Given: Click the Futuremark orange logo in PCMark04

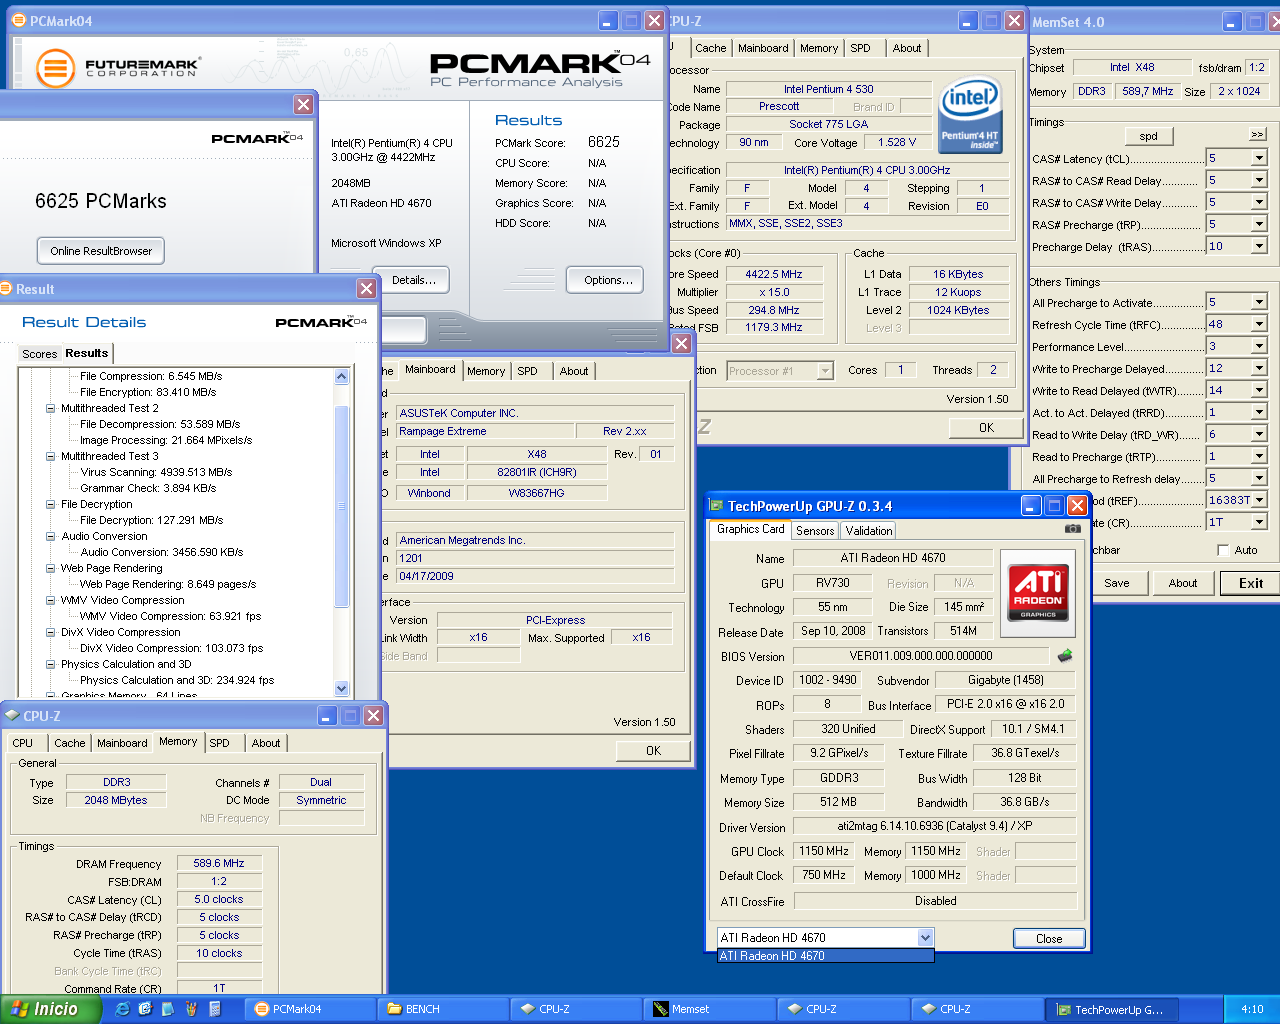Looking at the screenshot, I should point(55,68).
